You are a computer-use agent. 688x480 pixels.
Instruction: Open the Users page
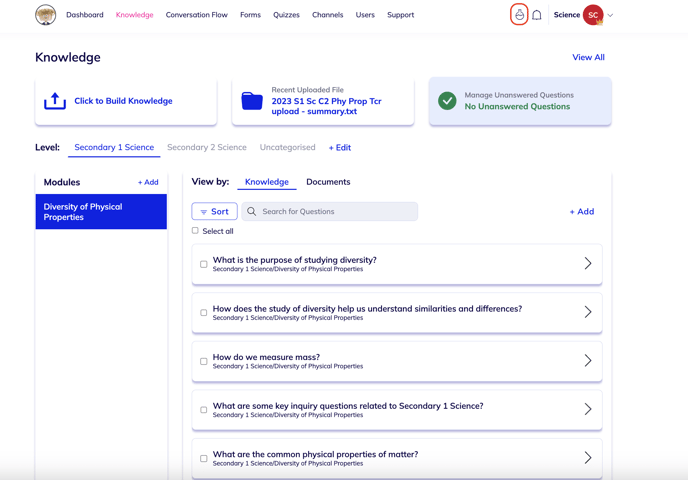tap(365, 15)
